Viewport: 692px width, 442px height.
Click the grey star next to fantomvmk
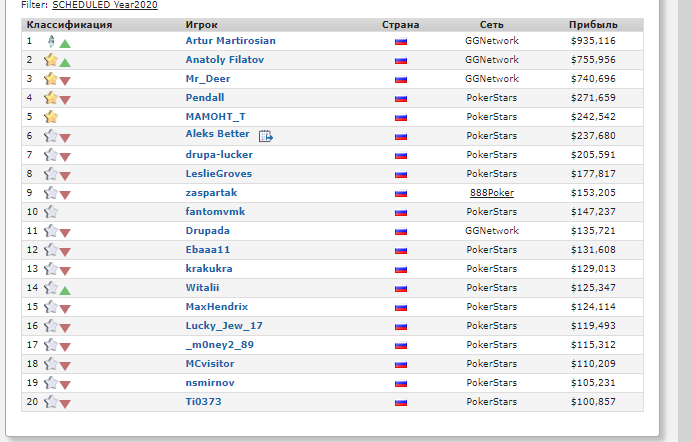51,212
